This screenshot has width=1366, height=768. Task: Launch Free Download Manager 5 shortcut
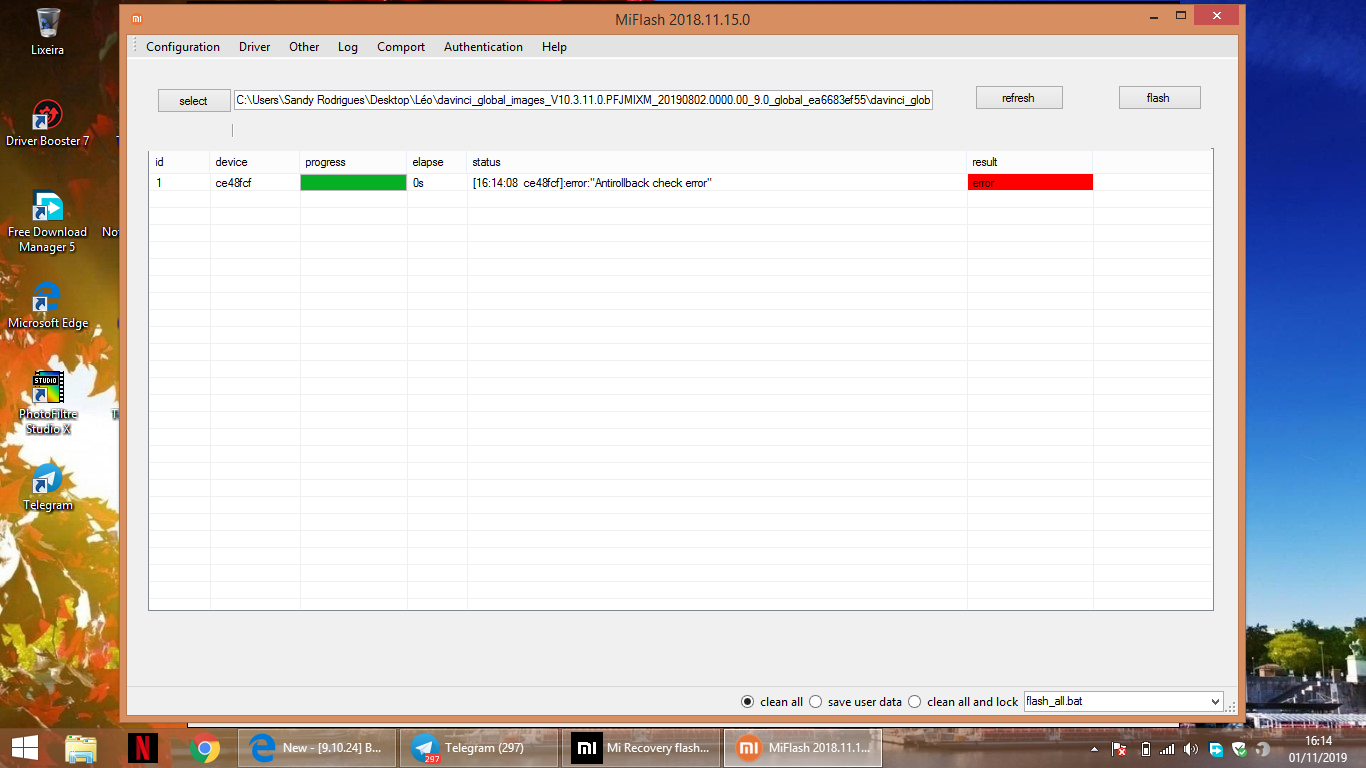tap(47, 207)
